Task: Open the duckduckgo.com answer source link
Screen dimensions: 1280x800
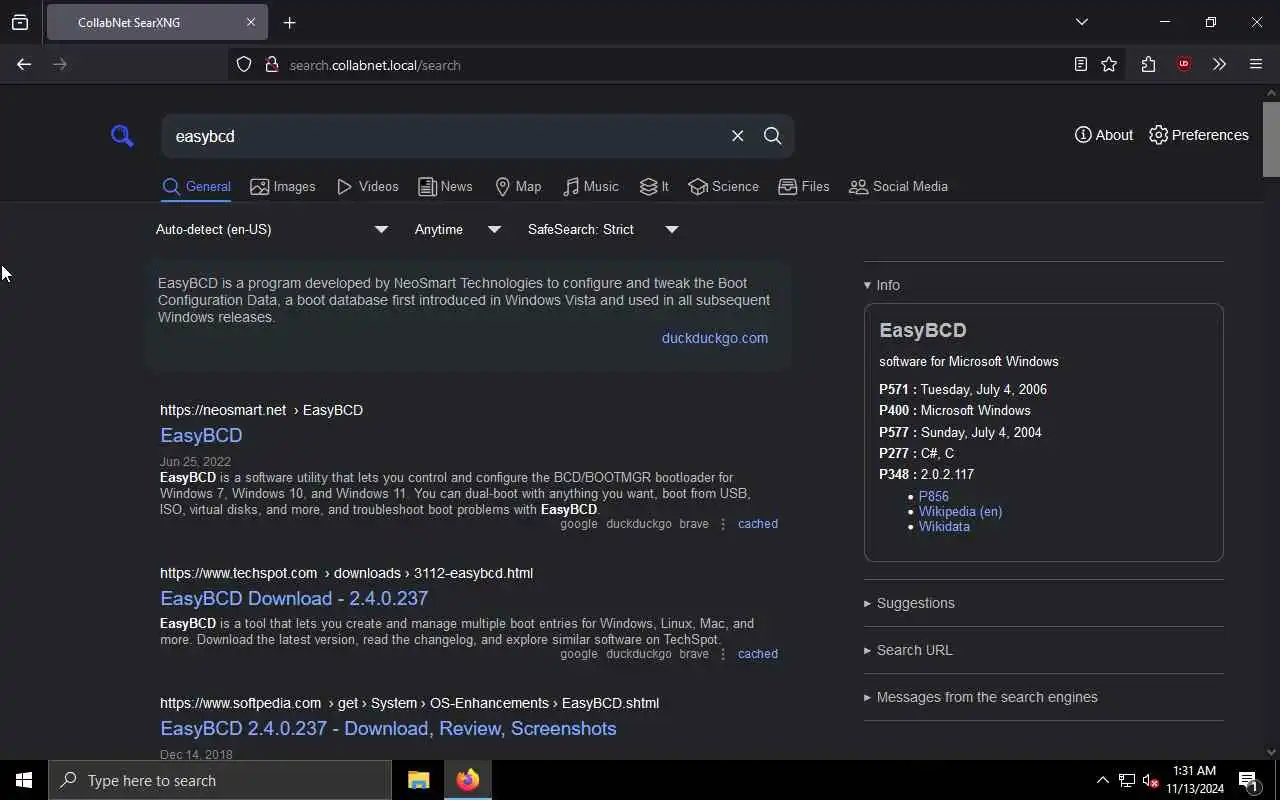Action: [x=715, y=338]
